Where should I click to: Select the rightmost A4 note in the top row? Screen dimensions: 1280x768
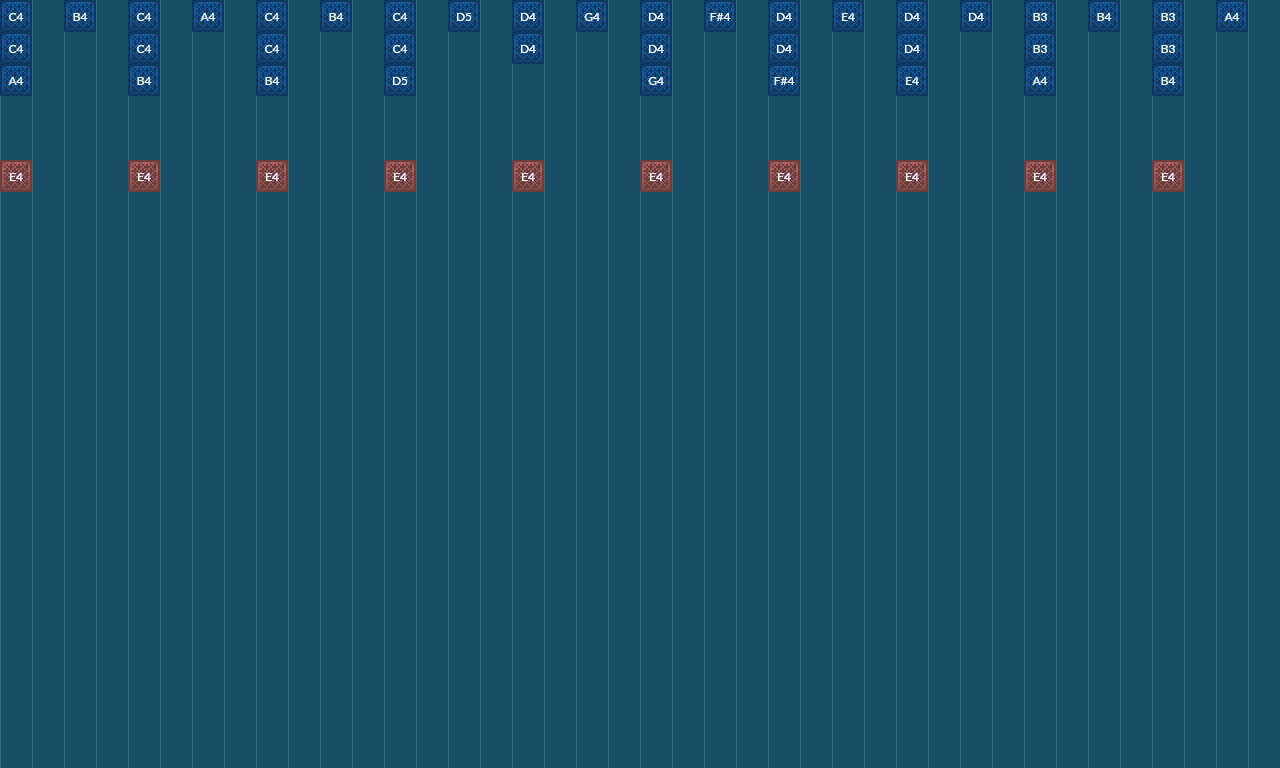pos(1232,16)
